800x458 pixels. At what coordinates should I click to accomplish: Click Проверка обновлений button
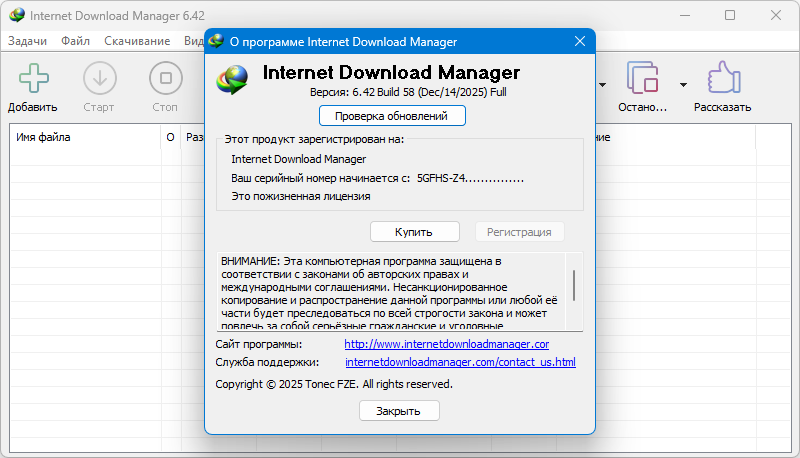392,116
